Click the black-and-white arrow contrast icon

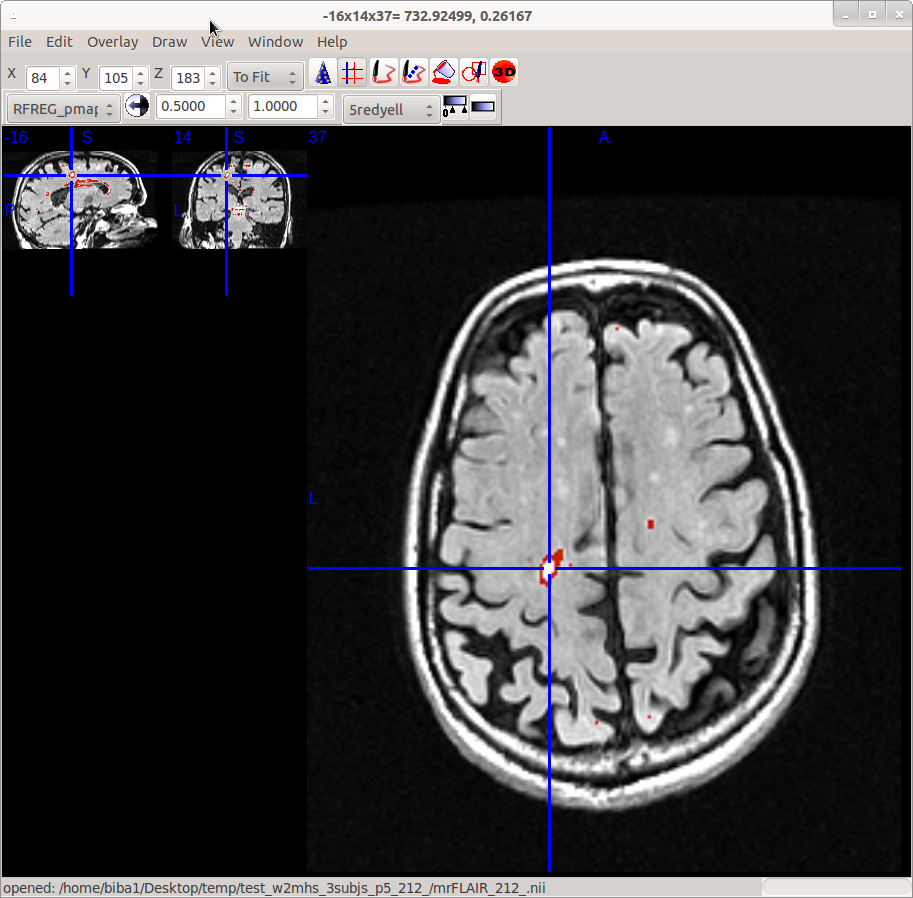click(137, 106)
